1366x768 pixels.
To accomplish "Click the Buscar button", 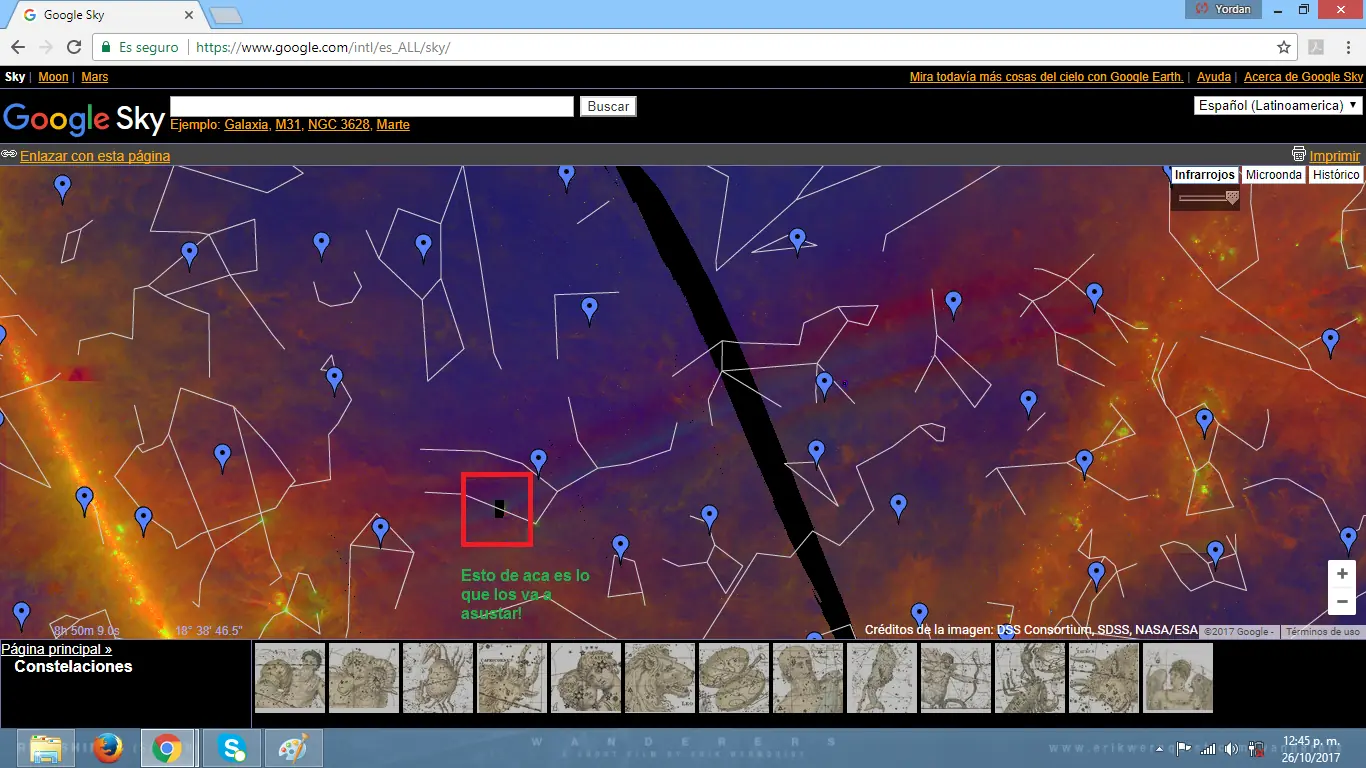I will [608, 106].
